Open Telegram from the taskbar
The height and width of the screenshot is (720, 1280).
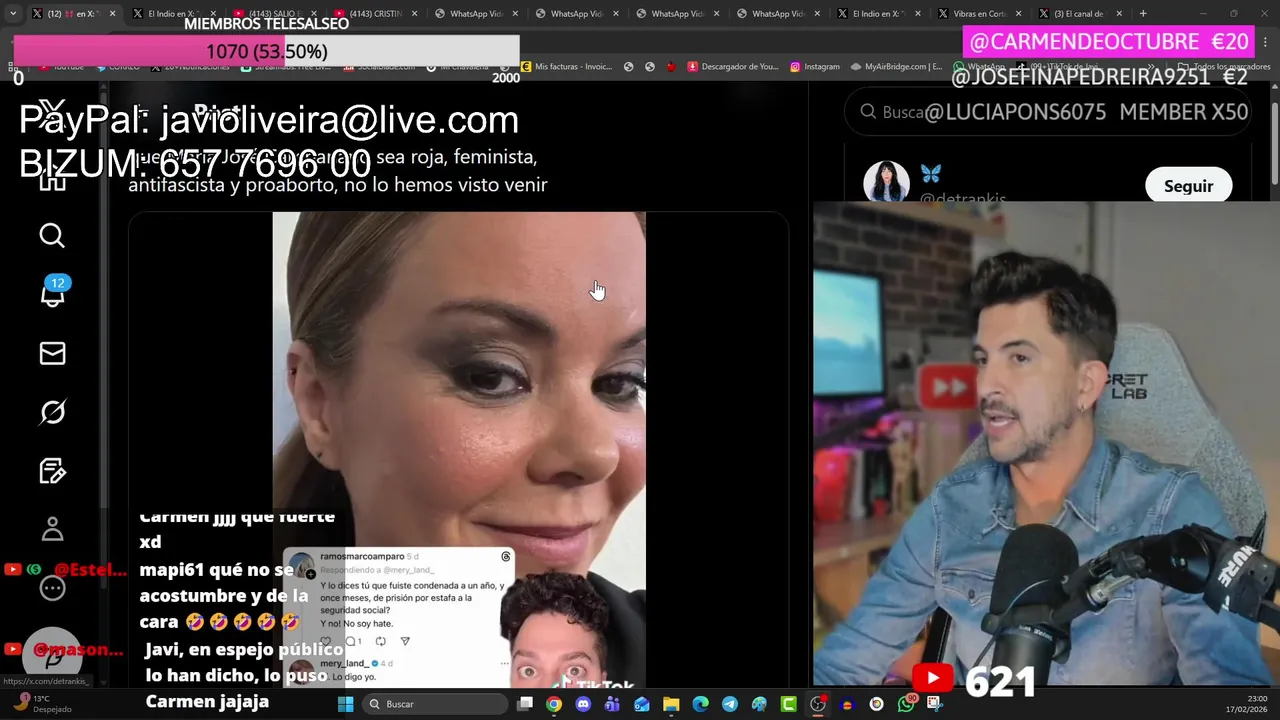pos(730,704)
